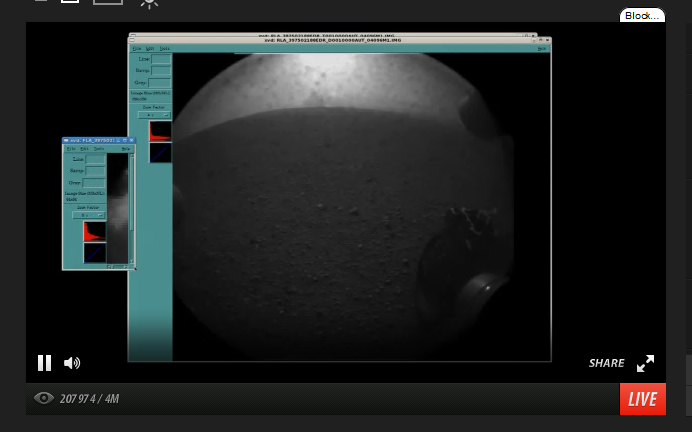Image resolution: width=692 pixels, height=432 pixels.
Task: Click the rectangle view icon beside brightness icon
Action: coord(108,3)
